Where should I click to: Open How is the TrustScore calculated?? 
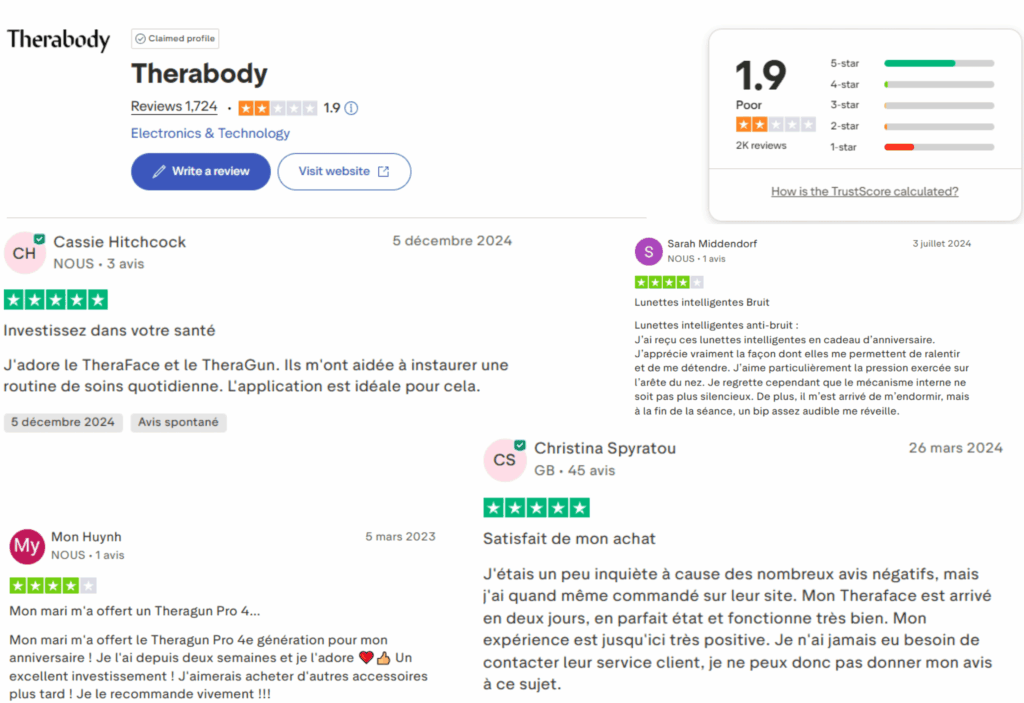pos(864,191)
